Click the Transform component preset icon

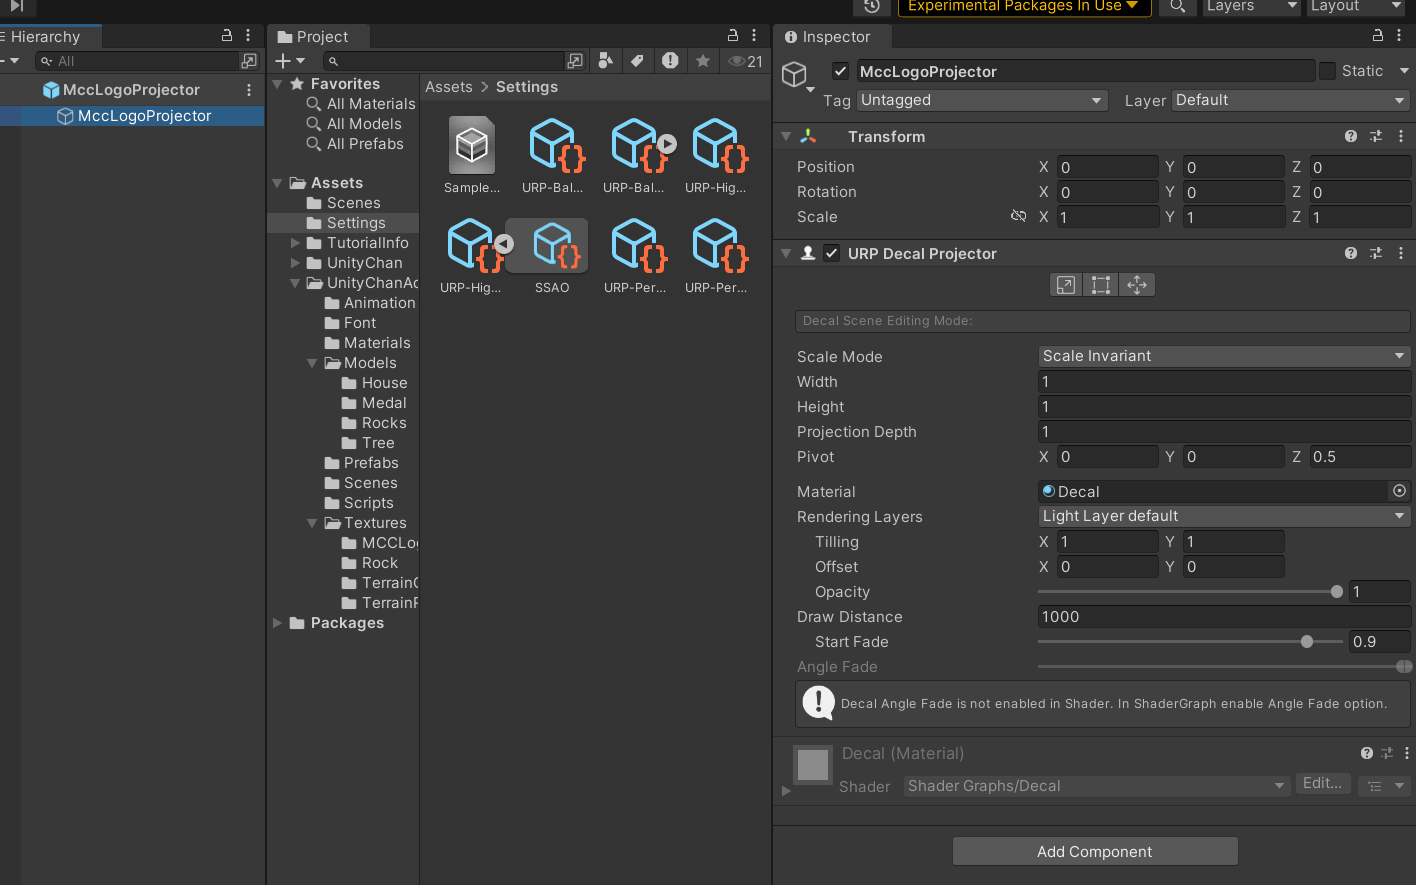1376,137
